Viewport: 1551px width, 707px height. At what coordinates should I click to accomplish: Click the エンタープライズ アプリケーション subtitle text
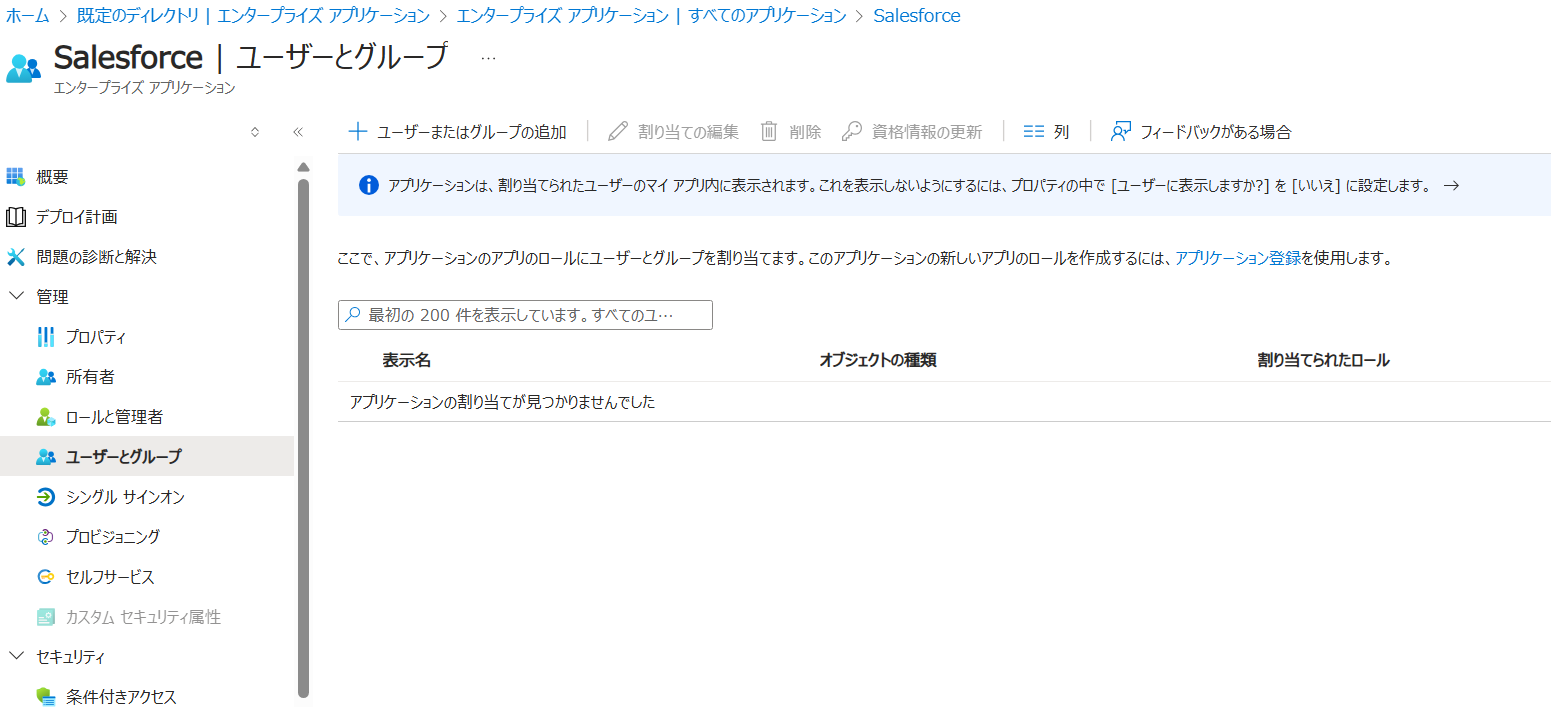pos(145,88)
